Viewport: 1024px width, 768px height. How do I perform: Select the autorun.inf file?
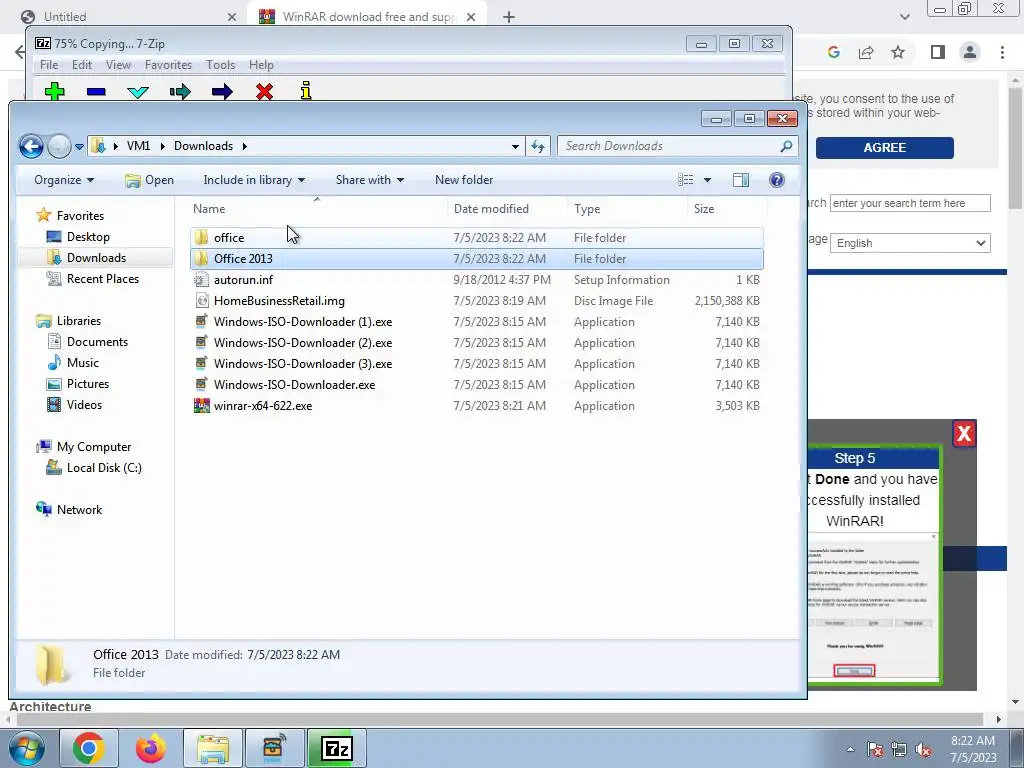[243, 280]
